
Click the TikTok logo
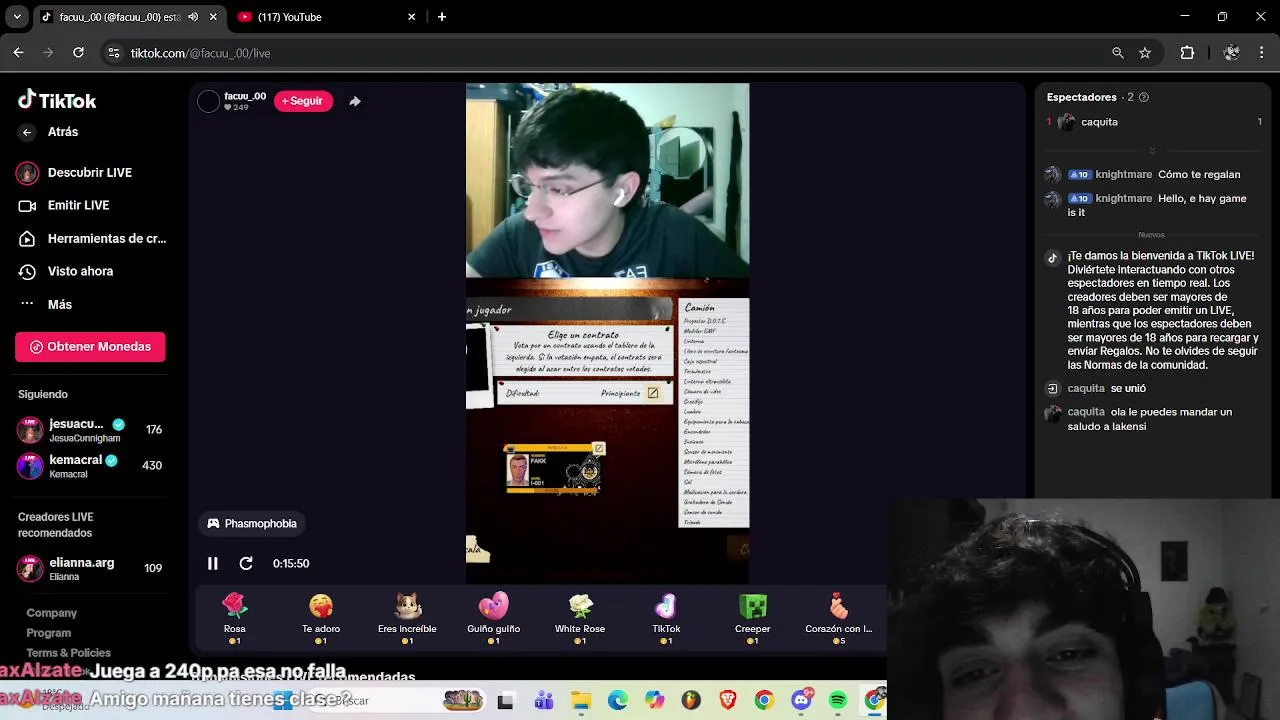coord(57,100)
